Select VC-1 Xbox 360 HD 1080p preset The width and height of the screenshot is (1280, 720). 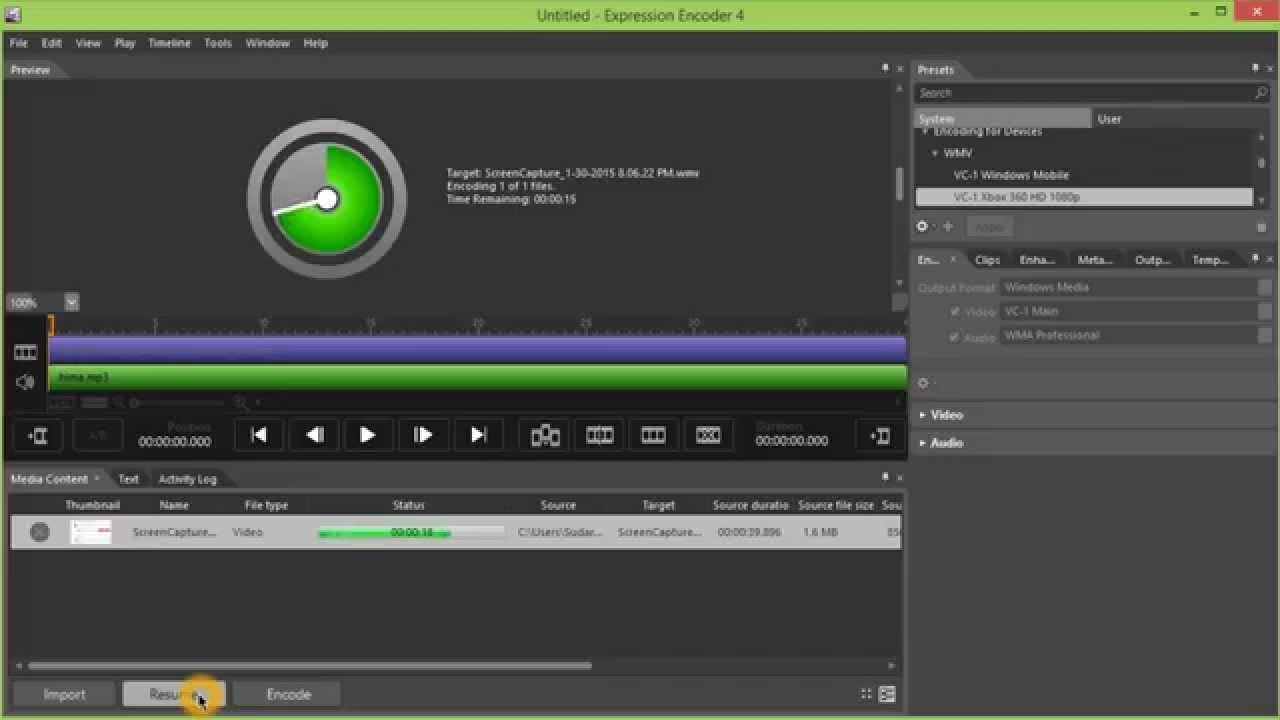[1084, 197]
